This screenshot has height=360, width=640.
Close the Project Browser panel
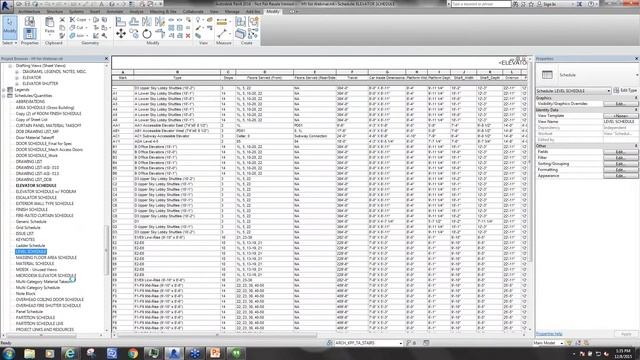(107, 59)
